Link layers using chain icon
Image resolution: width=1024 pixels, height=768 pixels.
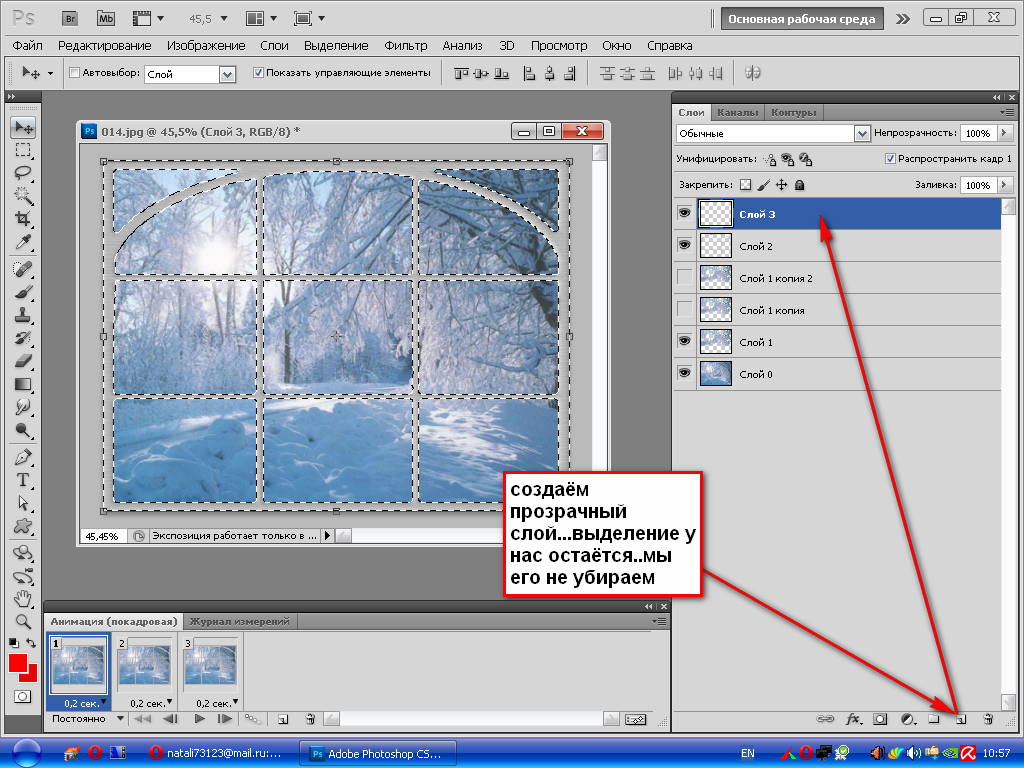coord(825,719)
